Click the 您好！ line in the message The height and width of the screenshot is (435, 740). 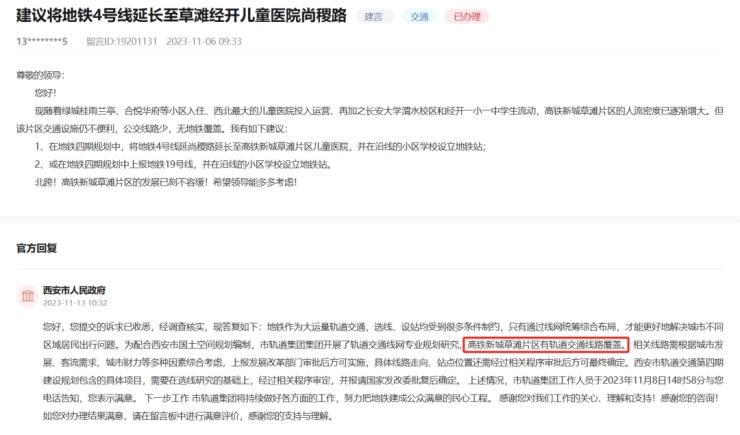[x=46, y=93]
